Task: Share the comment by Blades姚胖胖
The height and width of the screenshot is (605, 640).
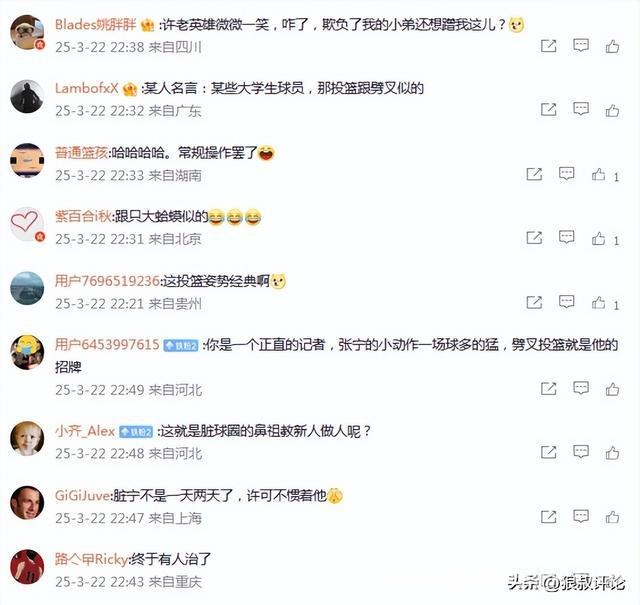Action: pos(548,46)
